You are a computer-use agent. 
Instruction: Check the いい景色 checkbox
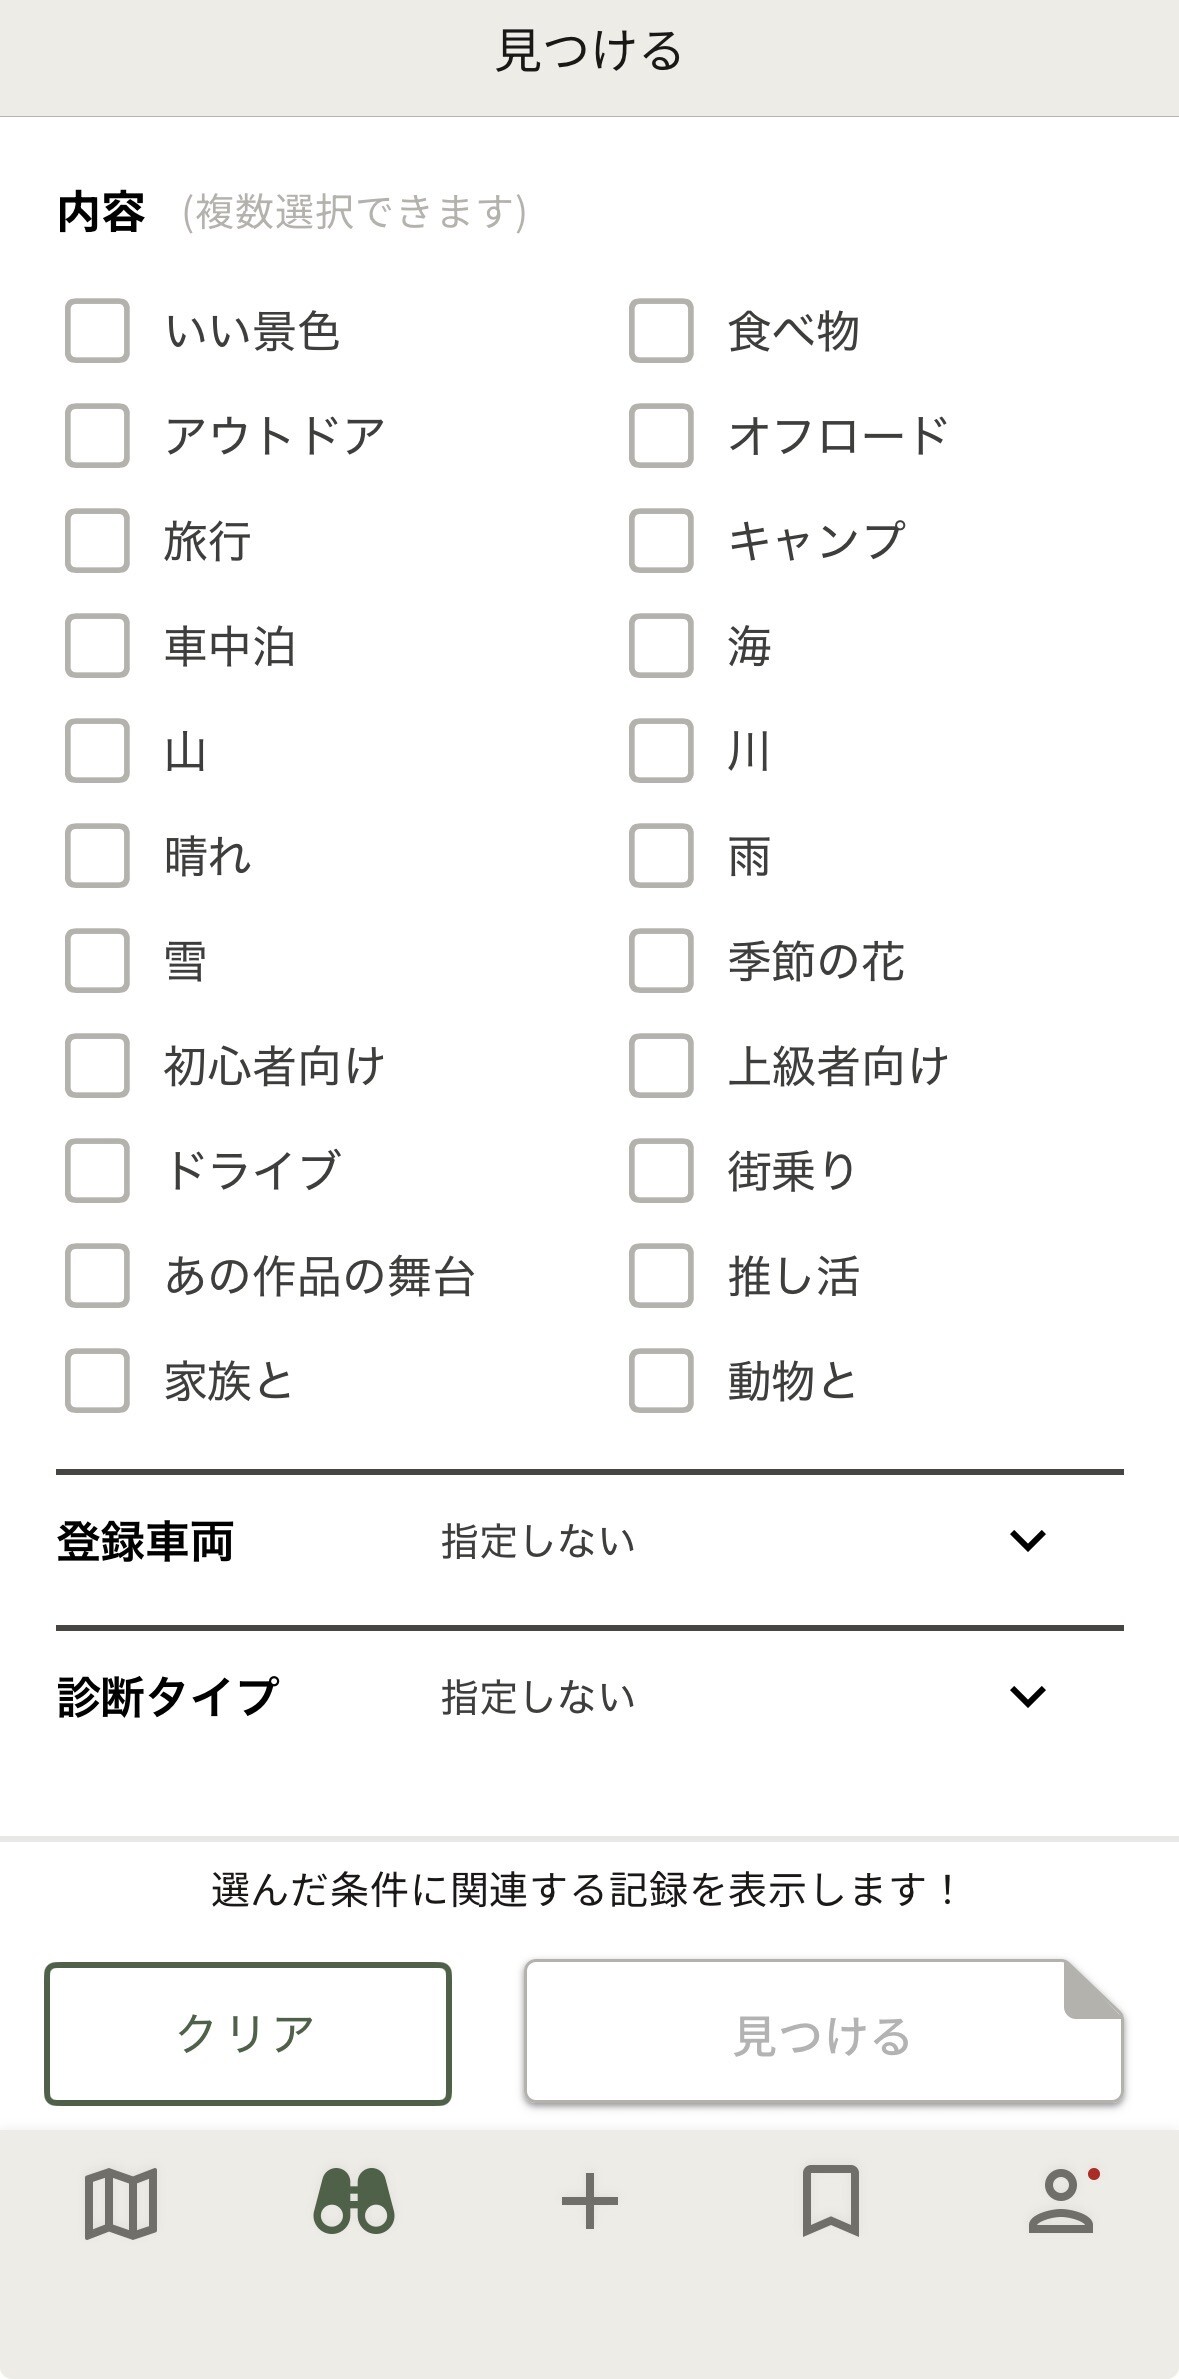(97, 331)
